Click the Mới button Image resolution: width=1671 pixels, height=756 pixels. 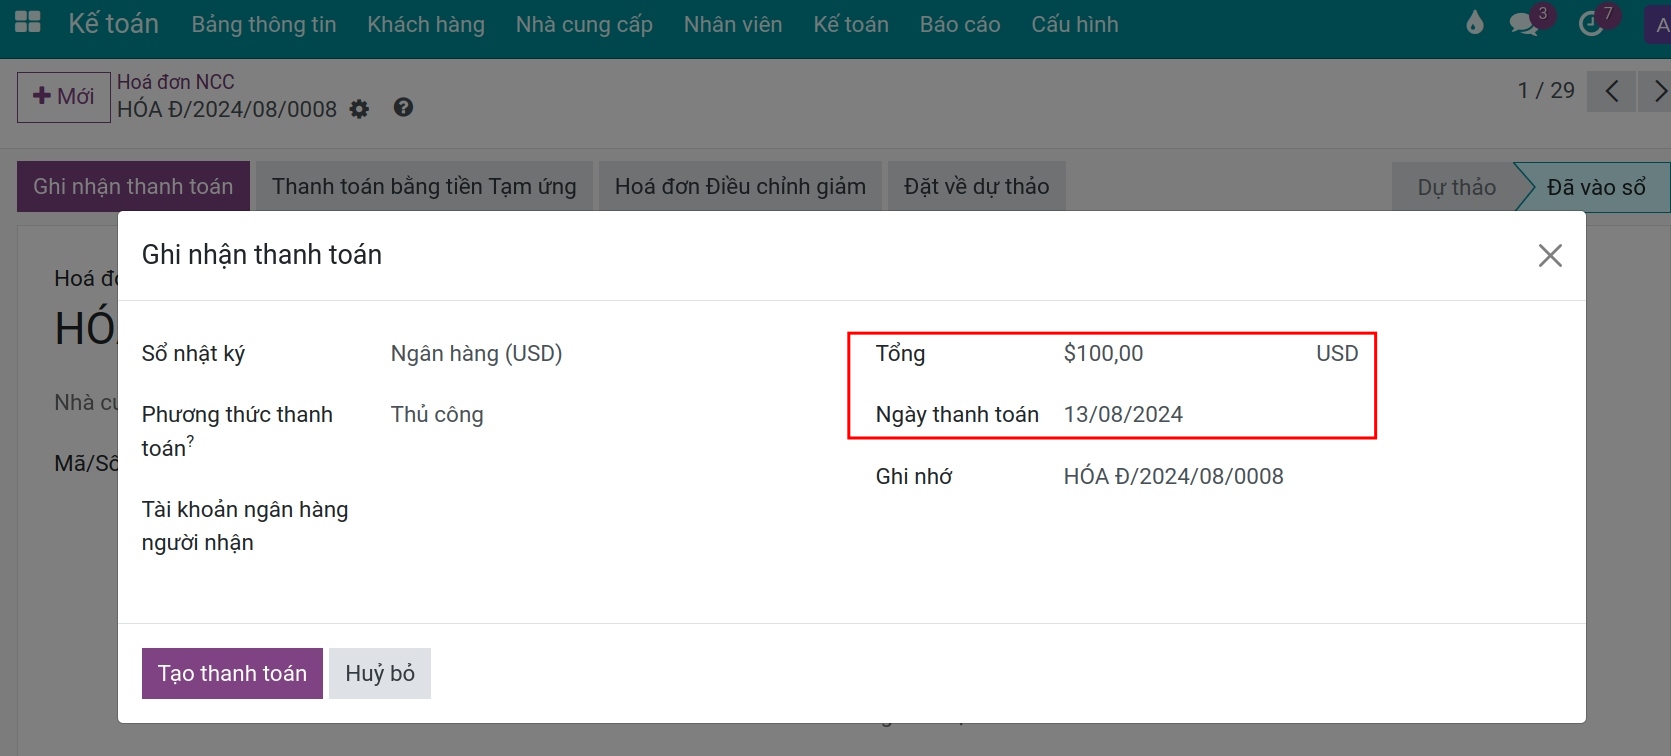coord(64,97)
